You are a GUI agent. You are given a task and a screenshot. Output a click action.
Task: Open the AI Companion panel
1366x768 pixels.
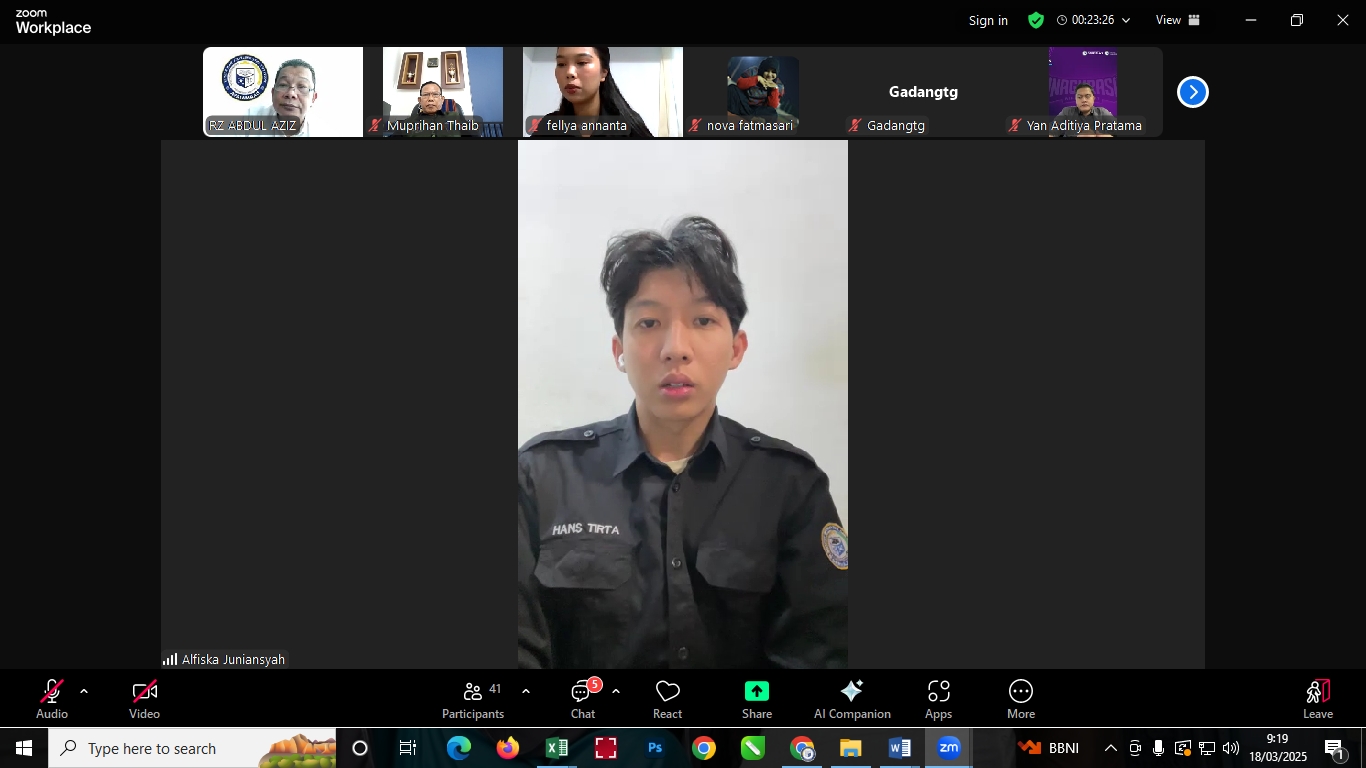(x=852, y=699)
